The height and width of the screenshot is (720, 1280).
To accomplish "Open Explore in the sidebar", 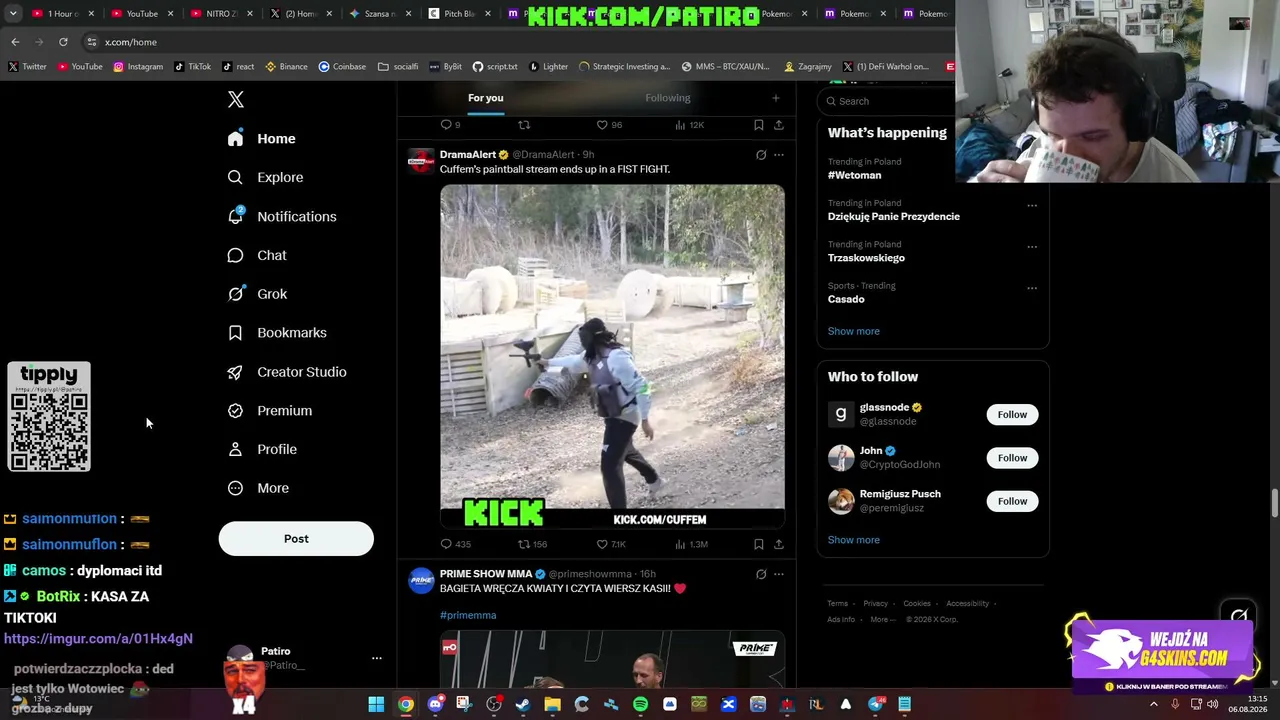I will 265,177.
